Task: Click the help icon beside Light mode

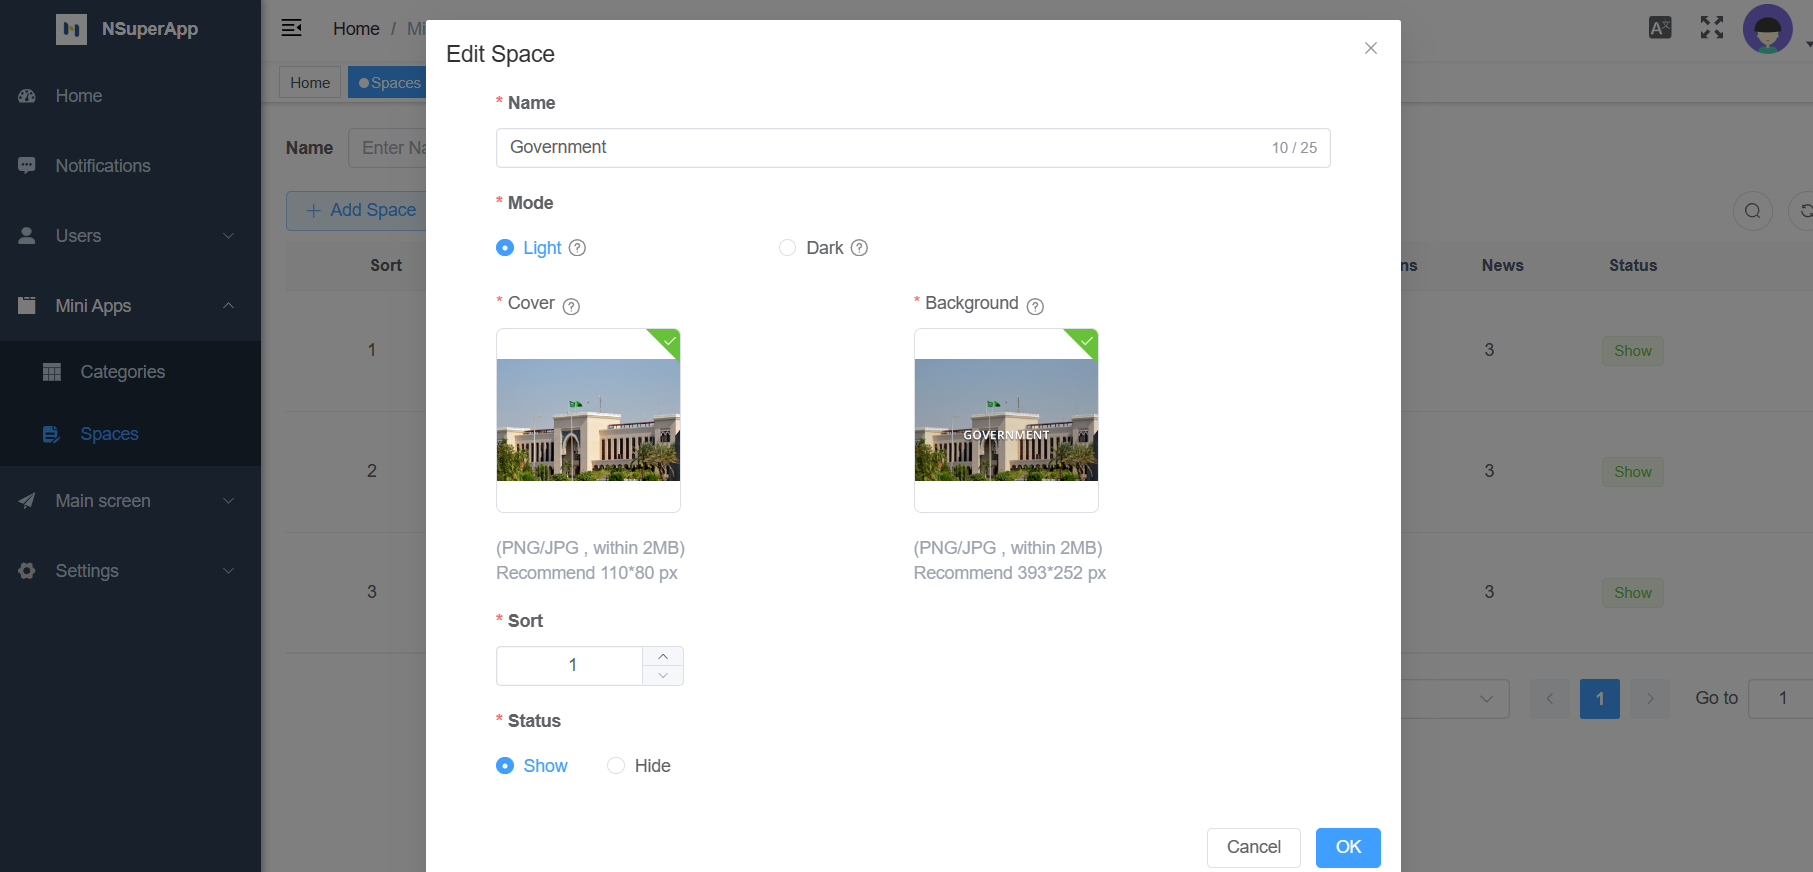Action: 577,248
